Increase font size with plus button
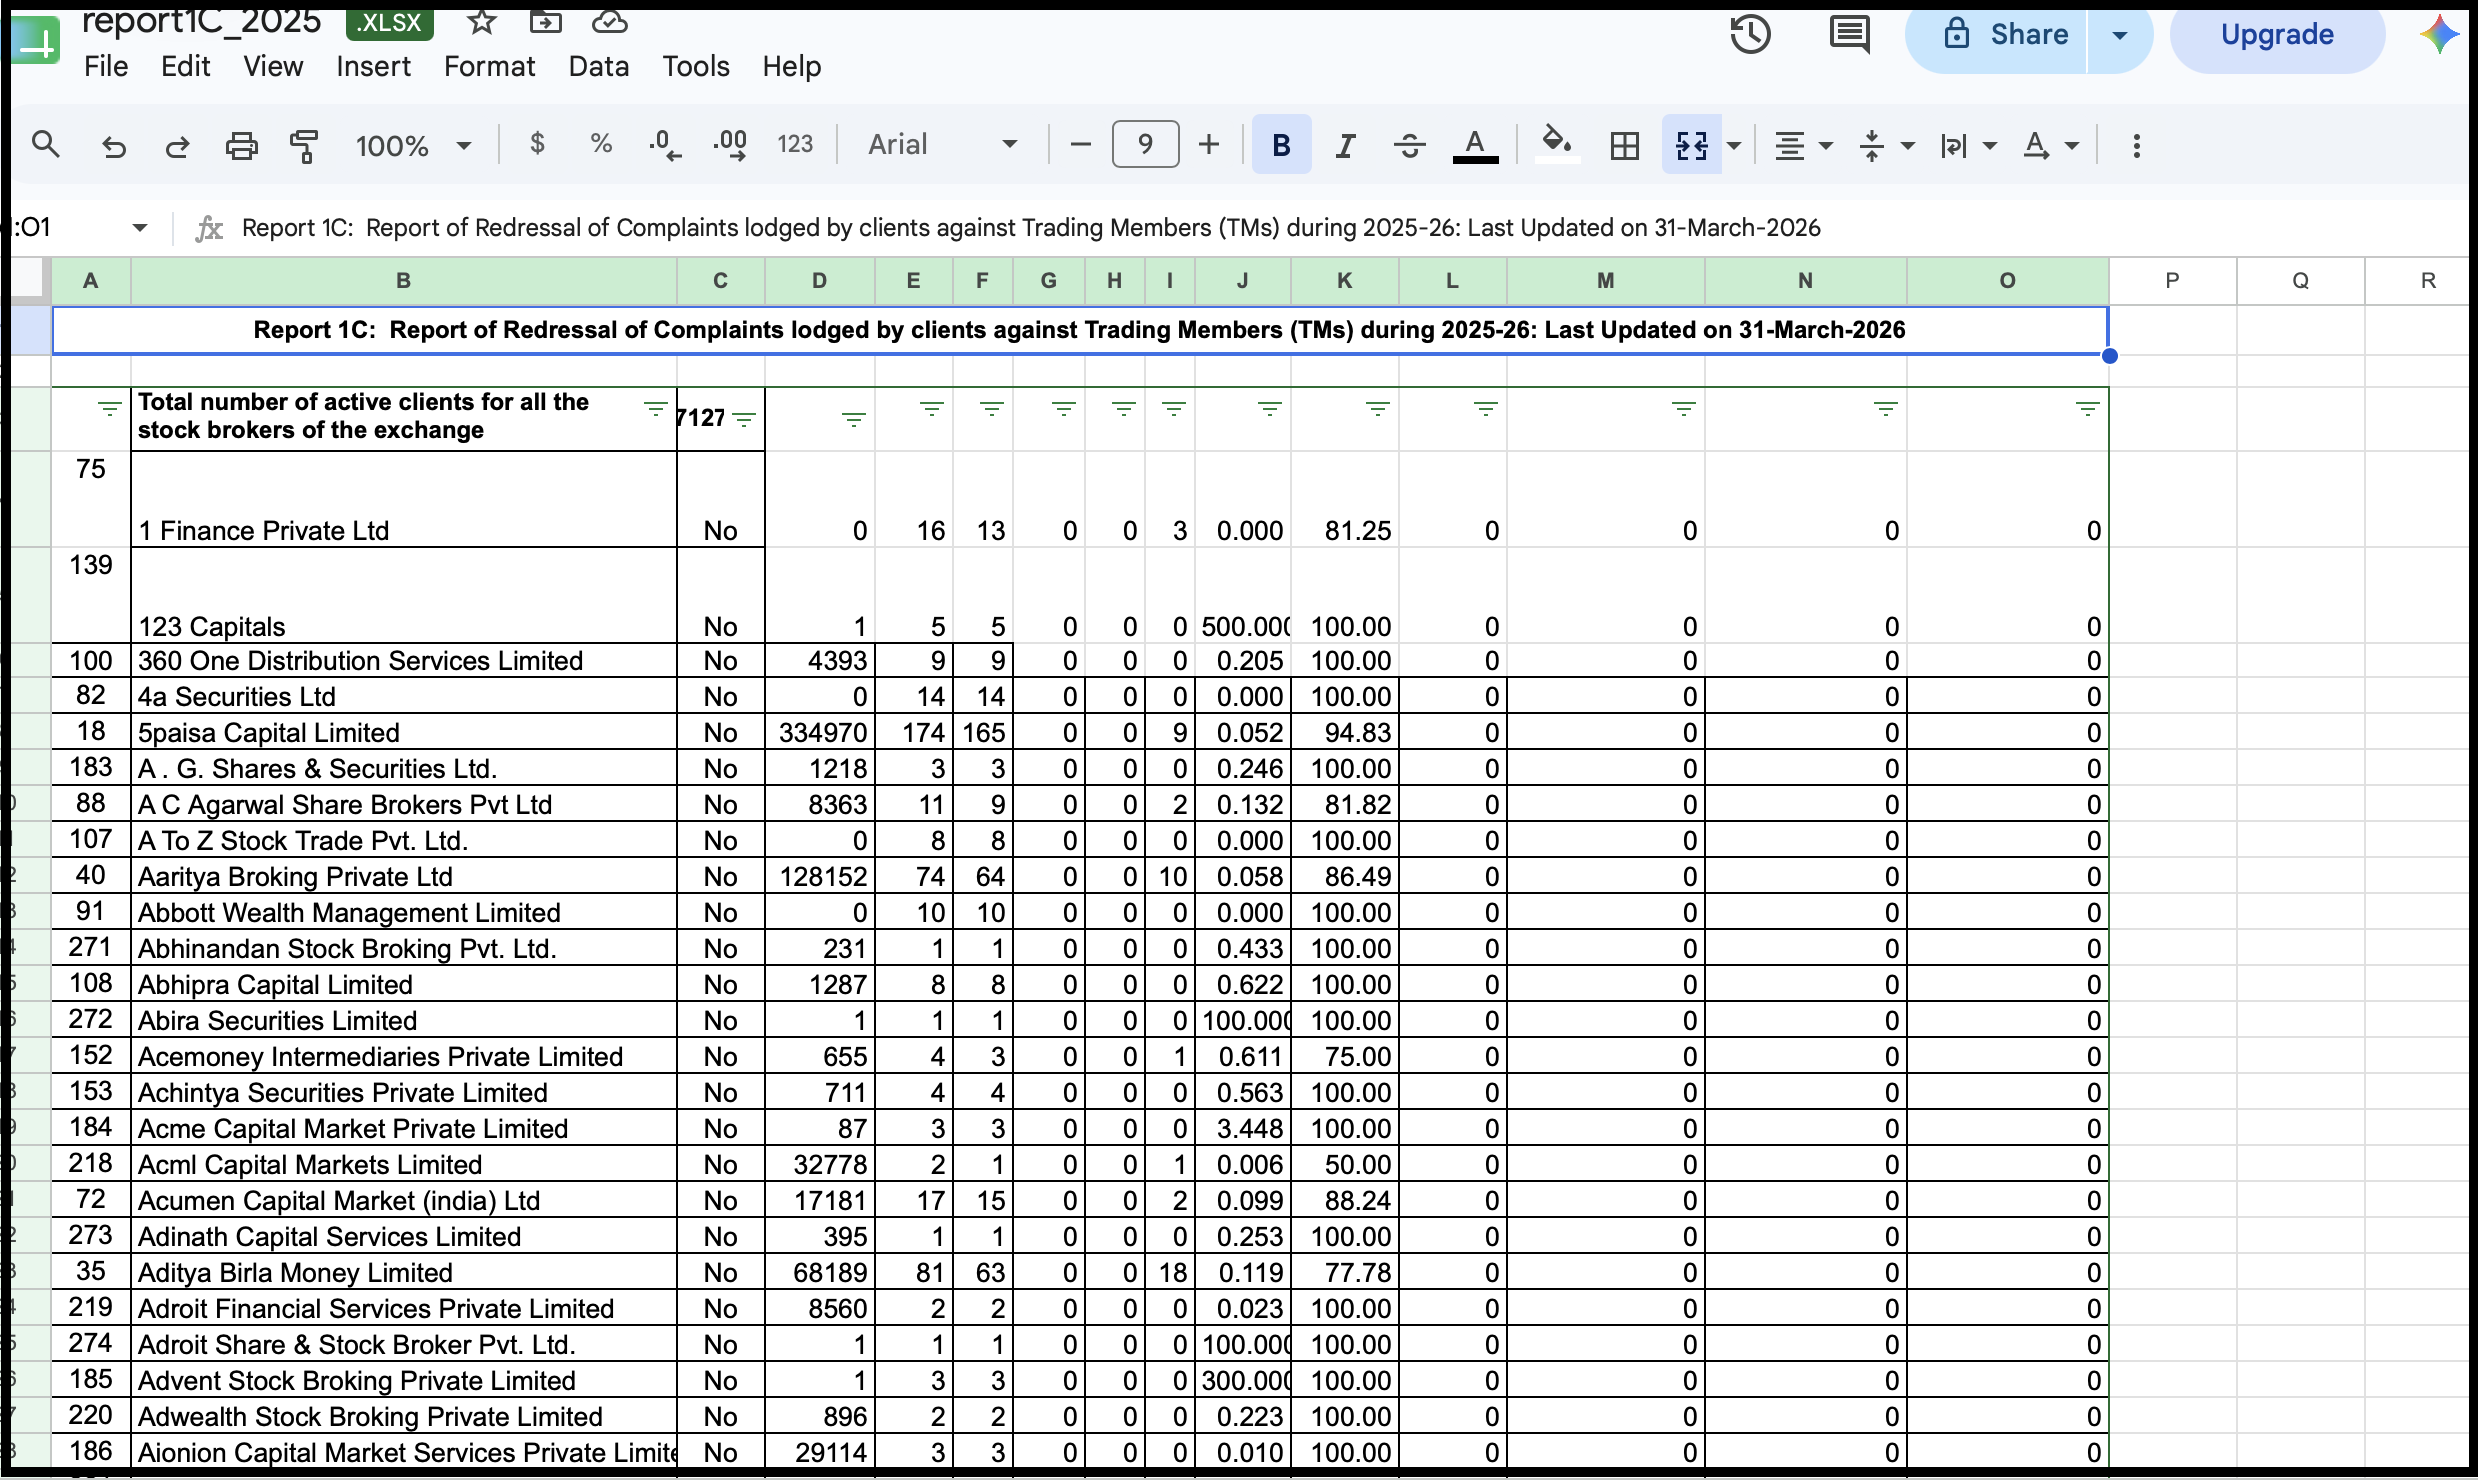 [x=1209, y=145]
